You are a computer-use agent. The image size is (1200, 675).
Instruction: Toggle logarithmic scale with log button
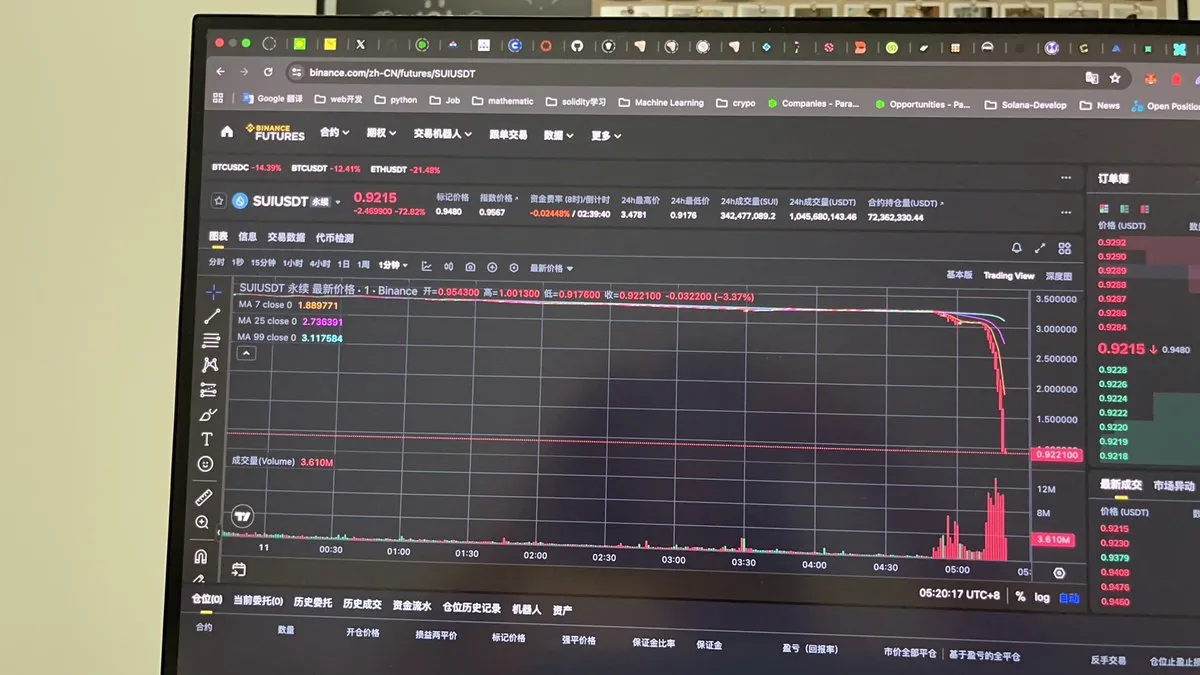(1042, 597)
